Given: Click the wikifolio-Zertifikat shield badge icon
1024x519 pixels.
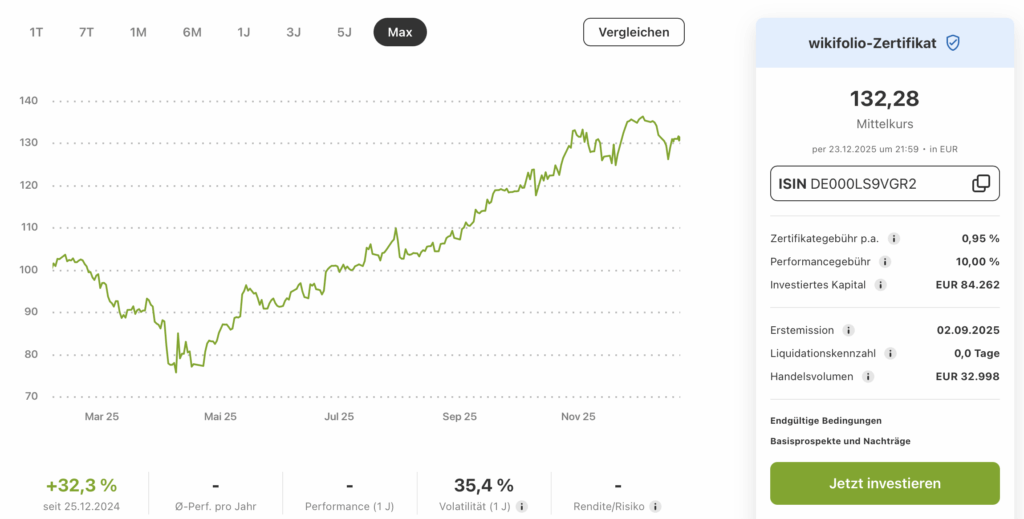Looking at the screenshot, I should click(x=953, y=43).
